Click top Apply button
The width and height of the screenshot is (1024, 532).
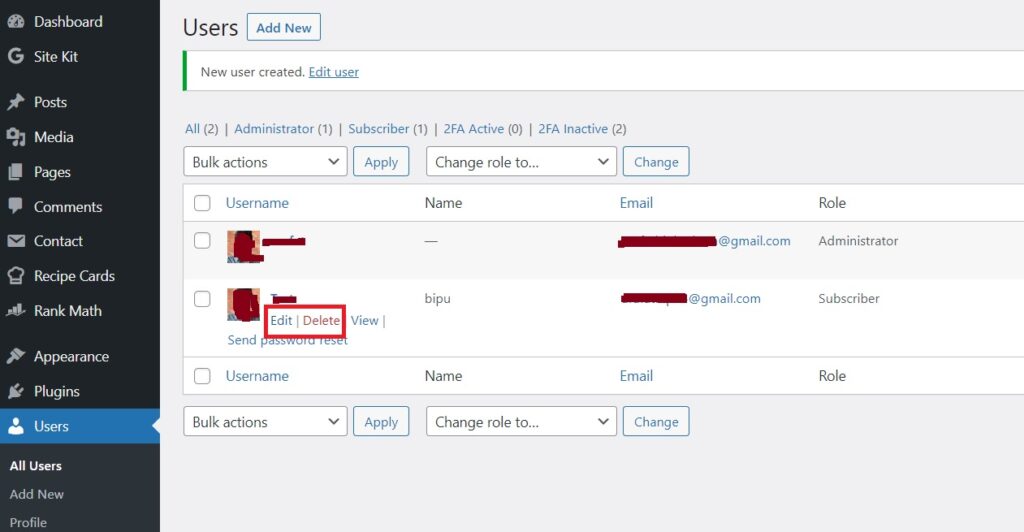[381, 162]
